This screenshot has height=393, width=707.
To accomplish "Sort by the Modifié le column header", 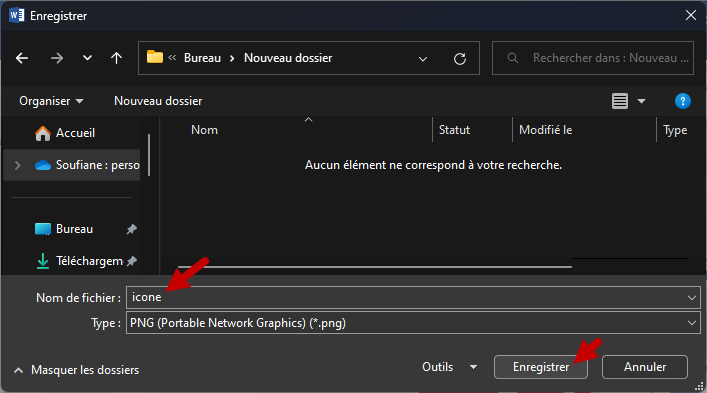I will click(546, 130).
